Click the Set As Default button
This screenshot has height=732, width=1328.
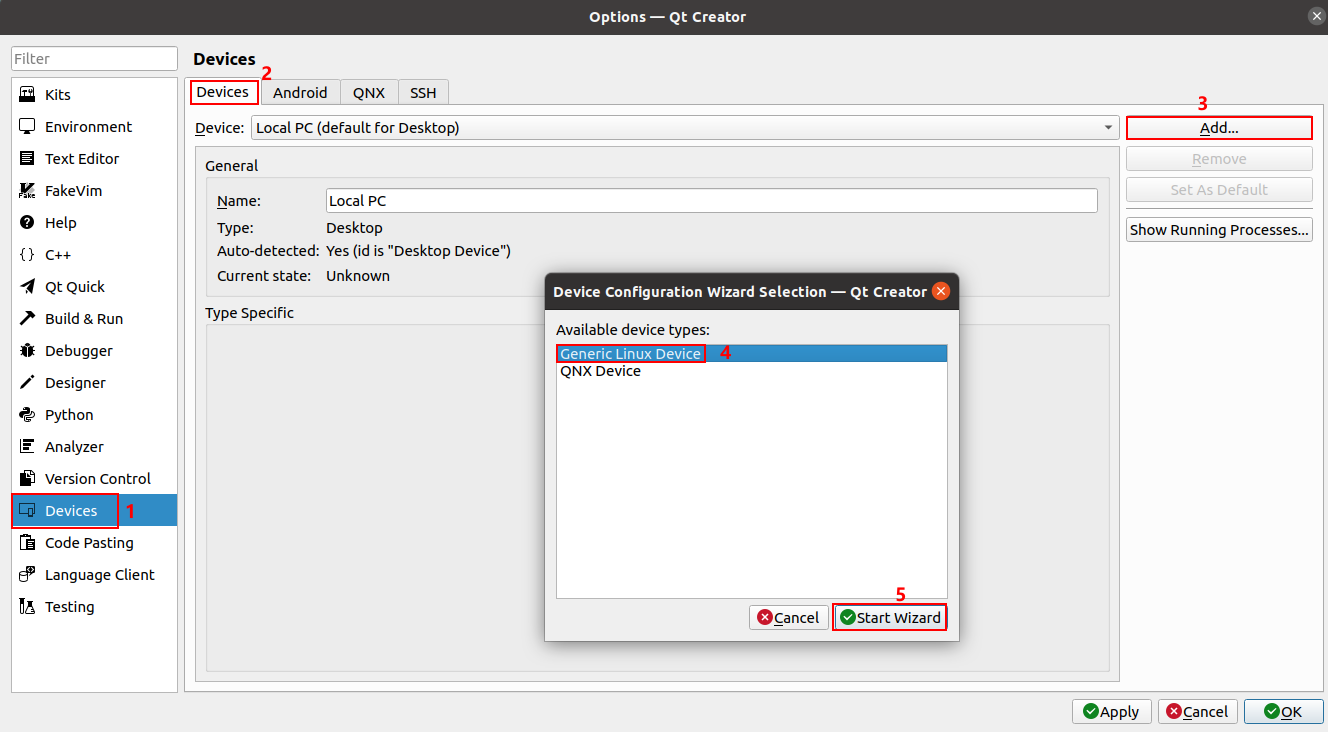[x=1219, y=190]
